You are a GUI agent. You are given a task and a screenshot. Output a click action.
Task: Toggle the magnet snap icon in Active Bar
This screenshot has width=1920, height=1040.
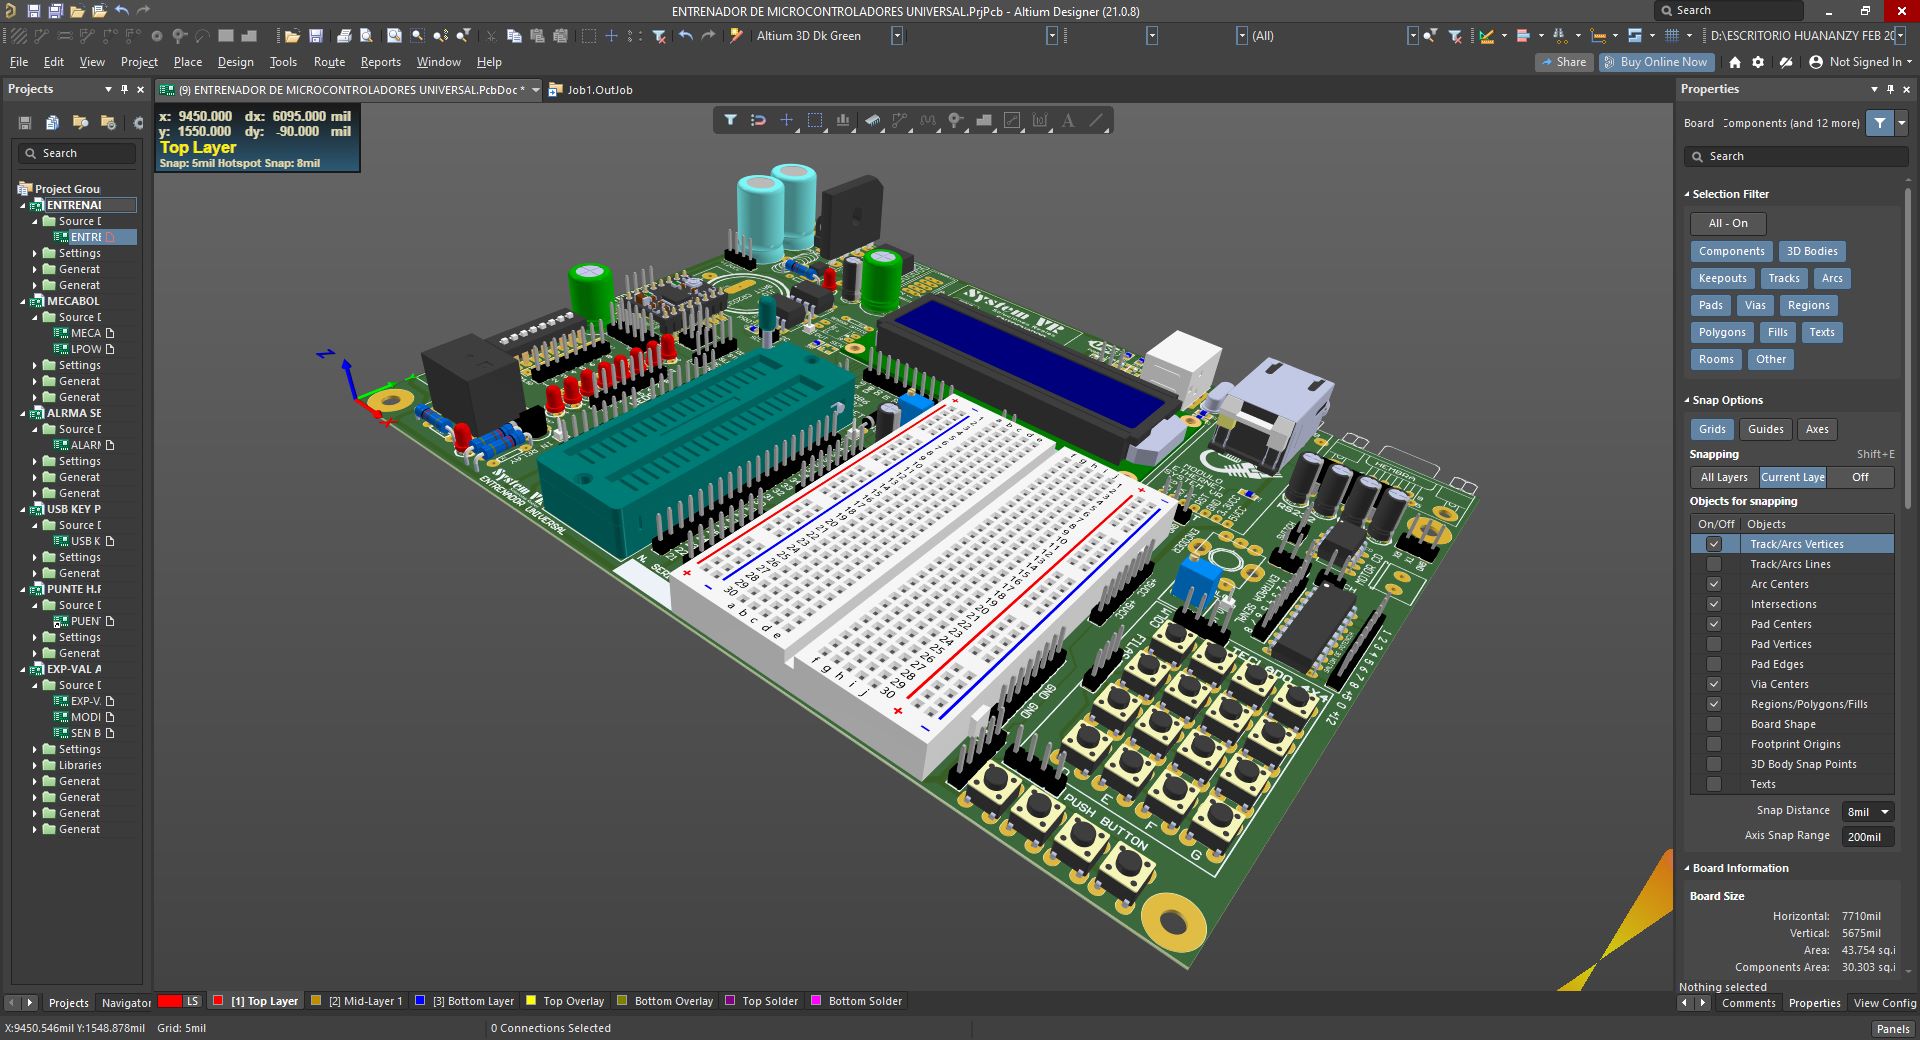tap(758, 121)
